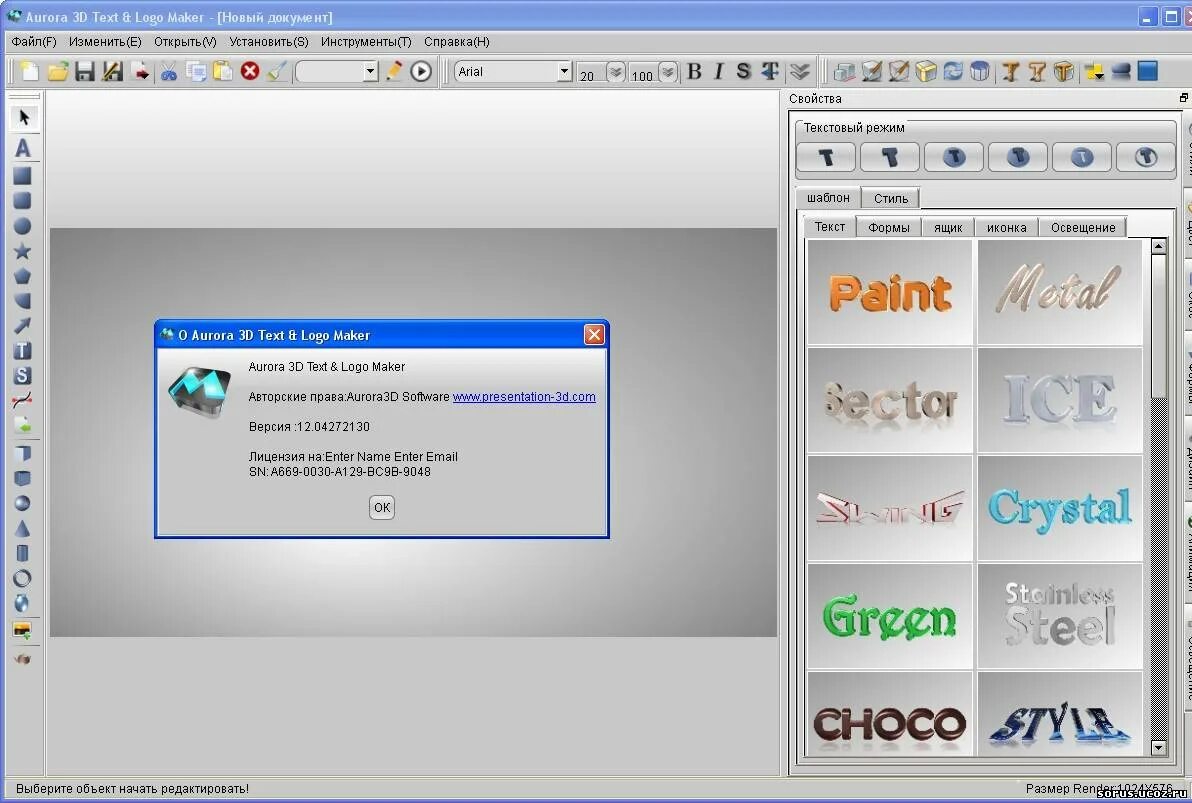
Task: Delete object with the red X toolbar icon
Action: [250, 71]
